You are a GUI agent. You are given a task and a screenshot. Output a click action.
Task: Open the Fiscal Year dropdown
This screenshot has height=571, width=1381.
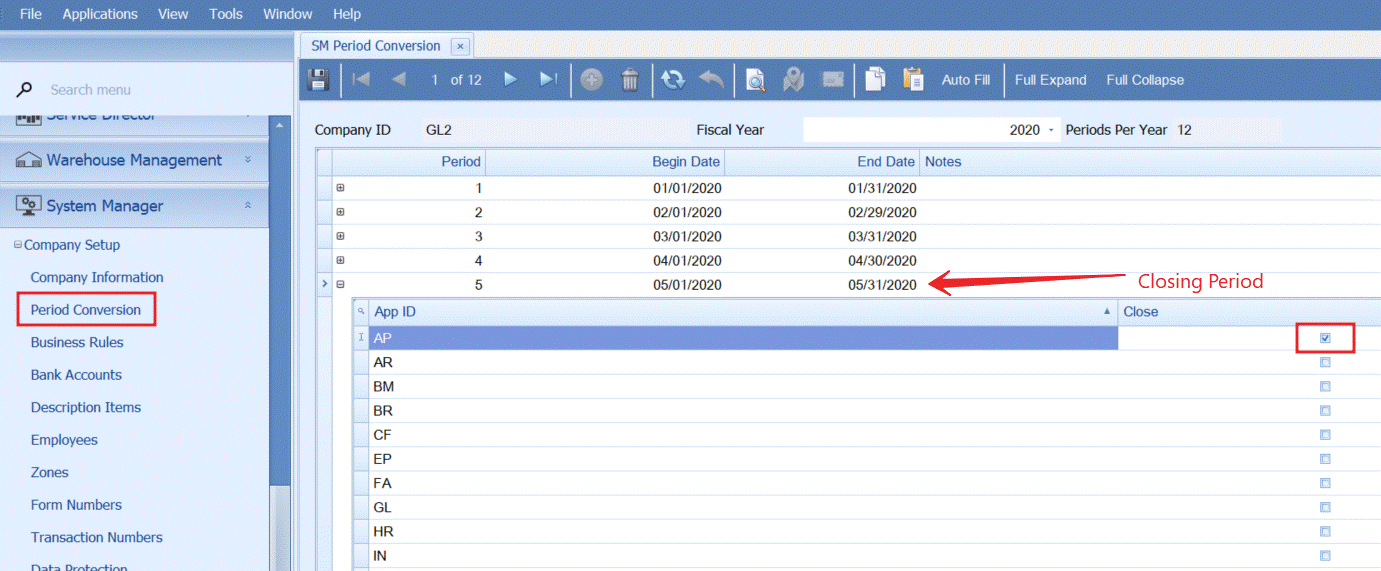[x=1051, y=130]
